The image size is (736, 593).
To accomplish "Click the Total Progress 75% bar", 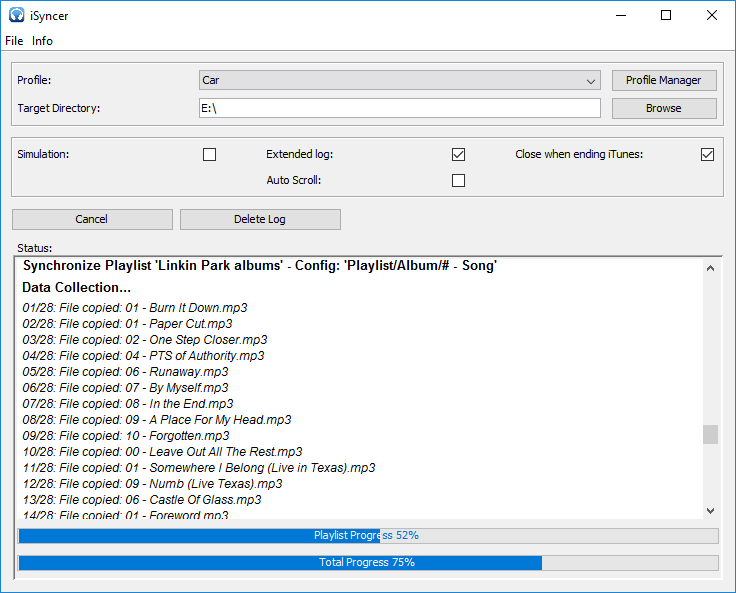I will click(368, 562).
